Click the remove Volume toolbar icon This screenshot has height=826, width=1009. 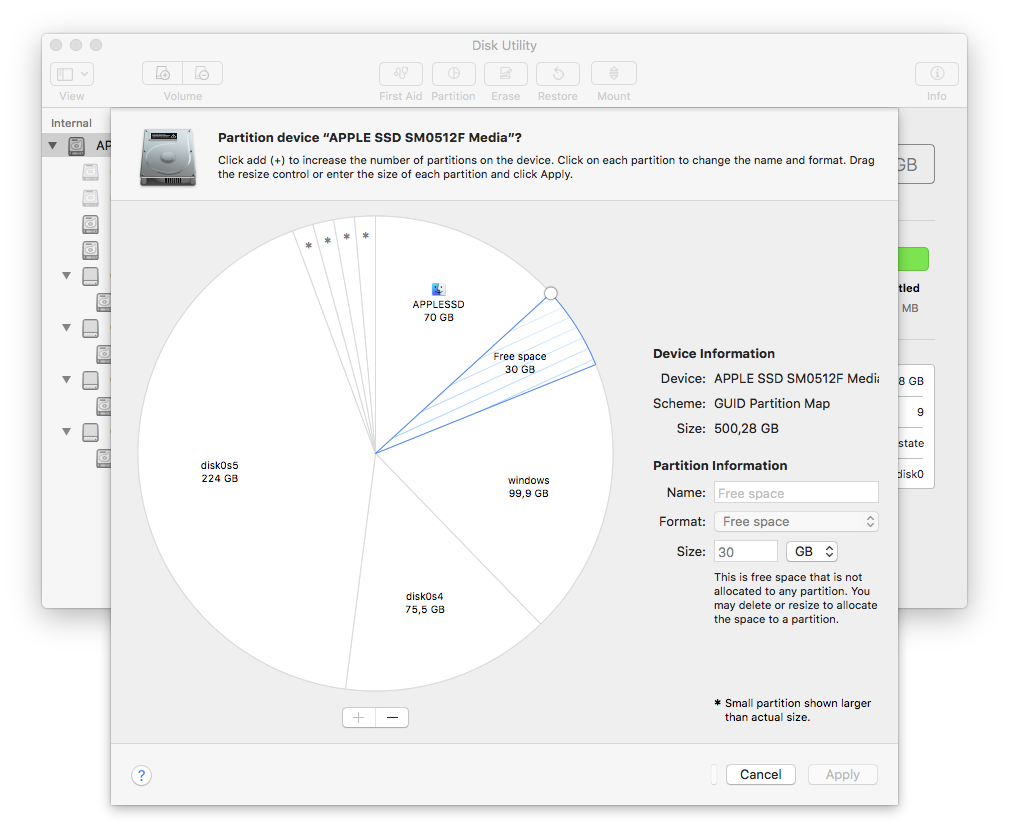(x=203, y=73)
